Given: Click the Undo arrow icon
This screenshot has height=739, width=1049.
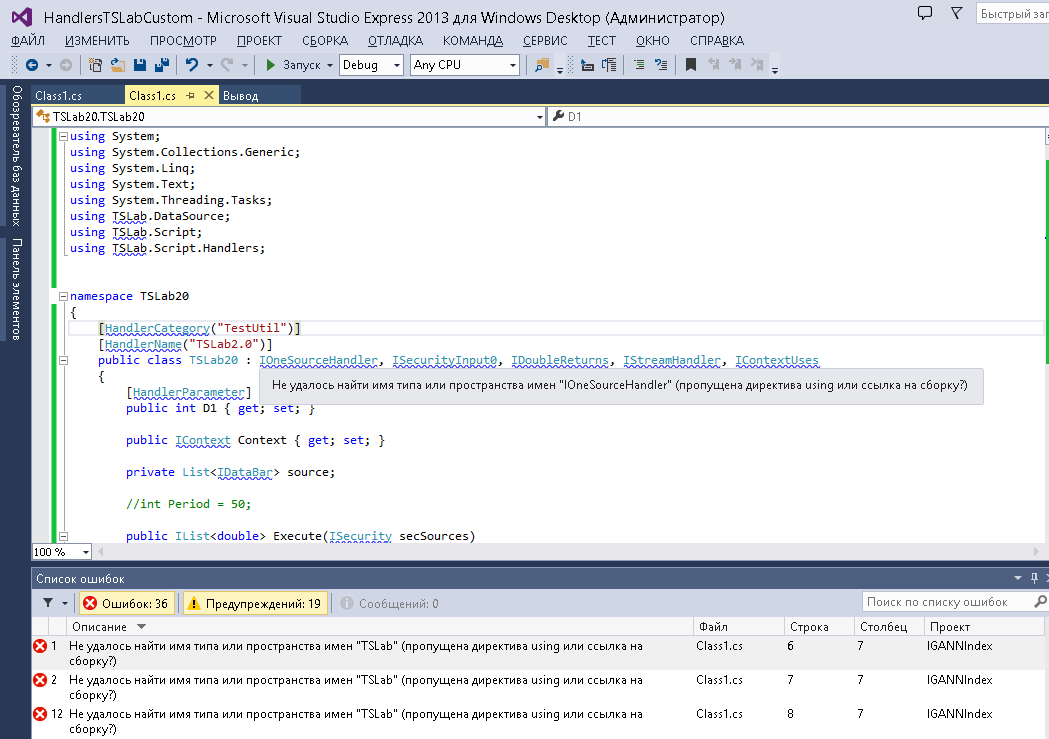Looking at the screenshot, I should 191,65.
